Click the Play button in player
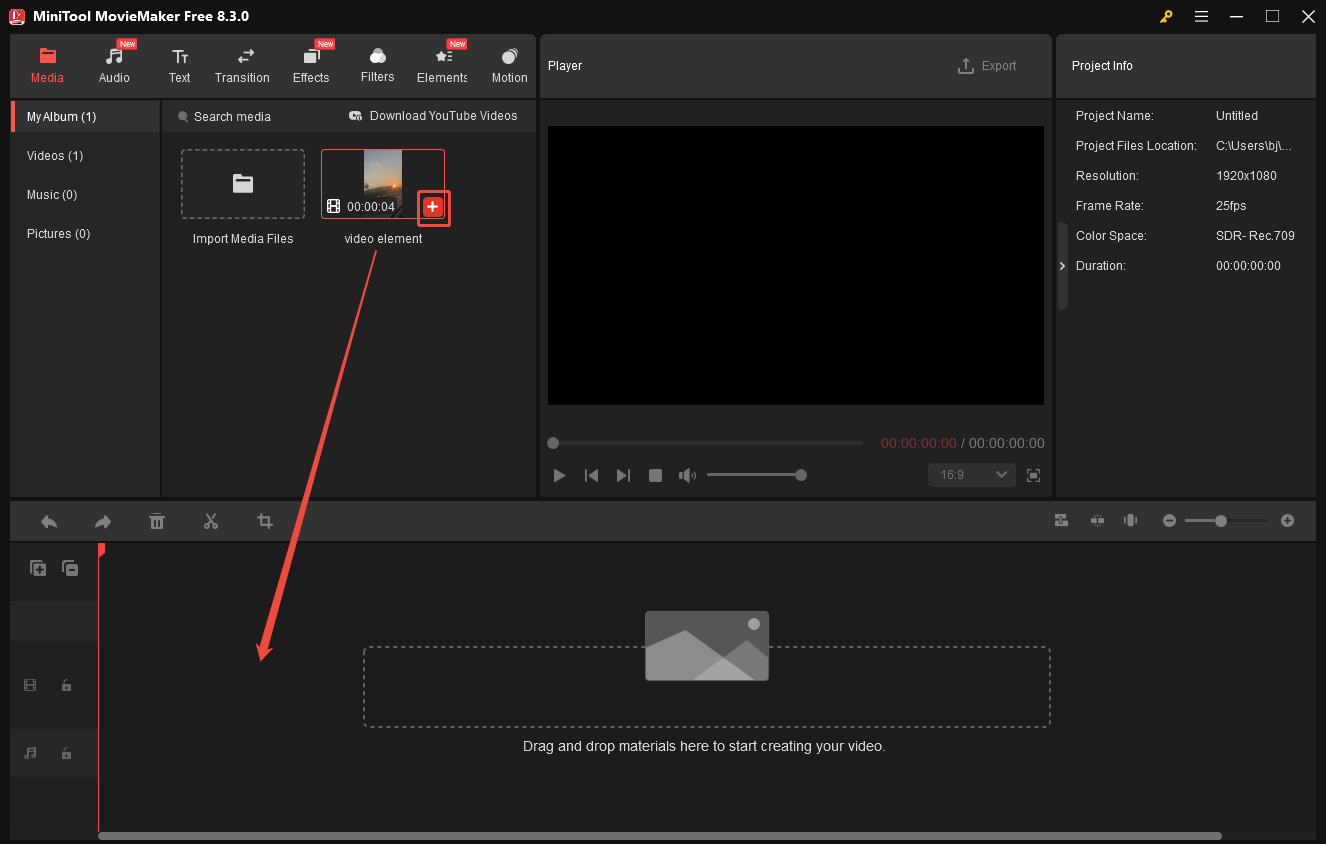 [560, 475]
